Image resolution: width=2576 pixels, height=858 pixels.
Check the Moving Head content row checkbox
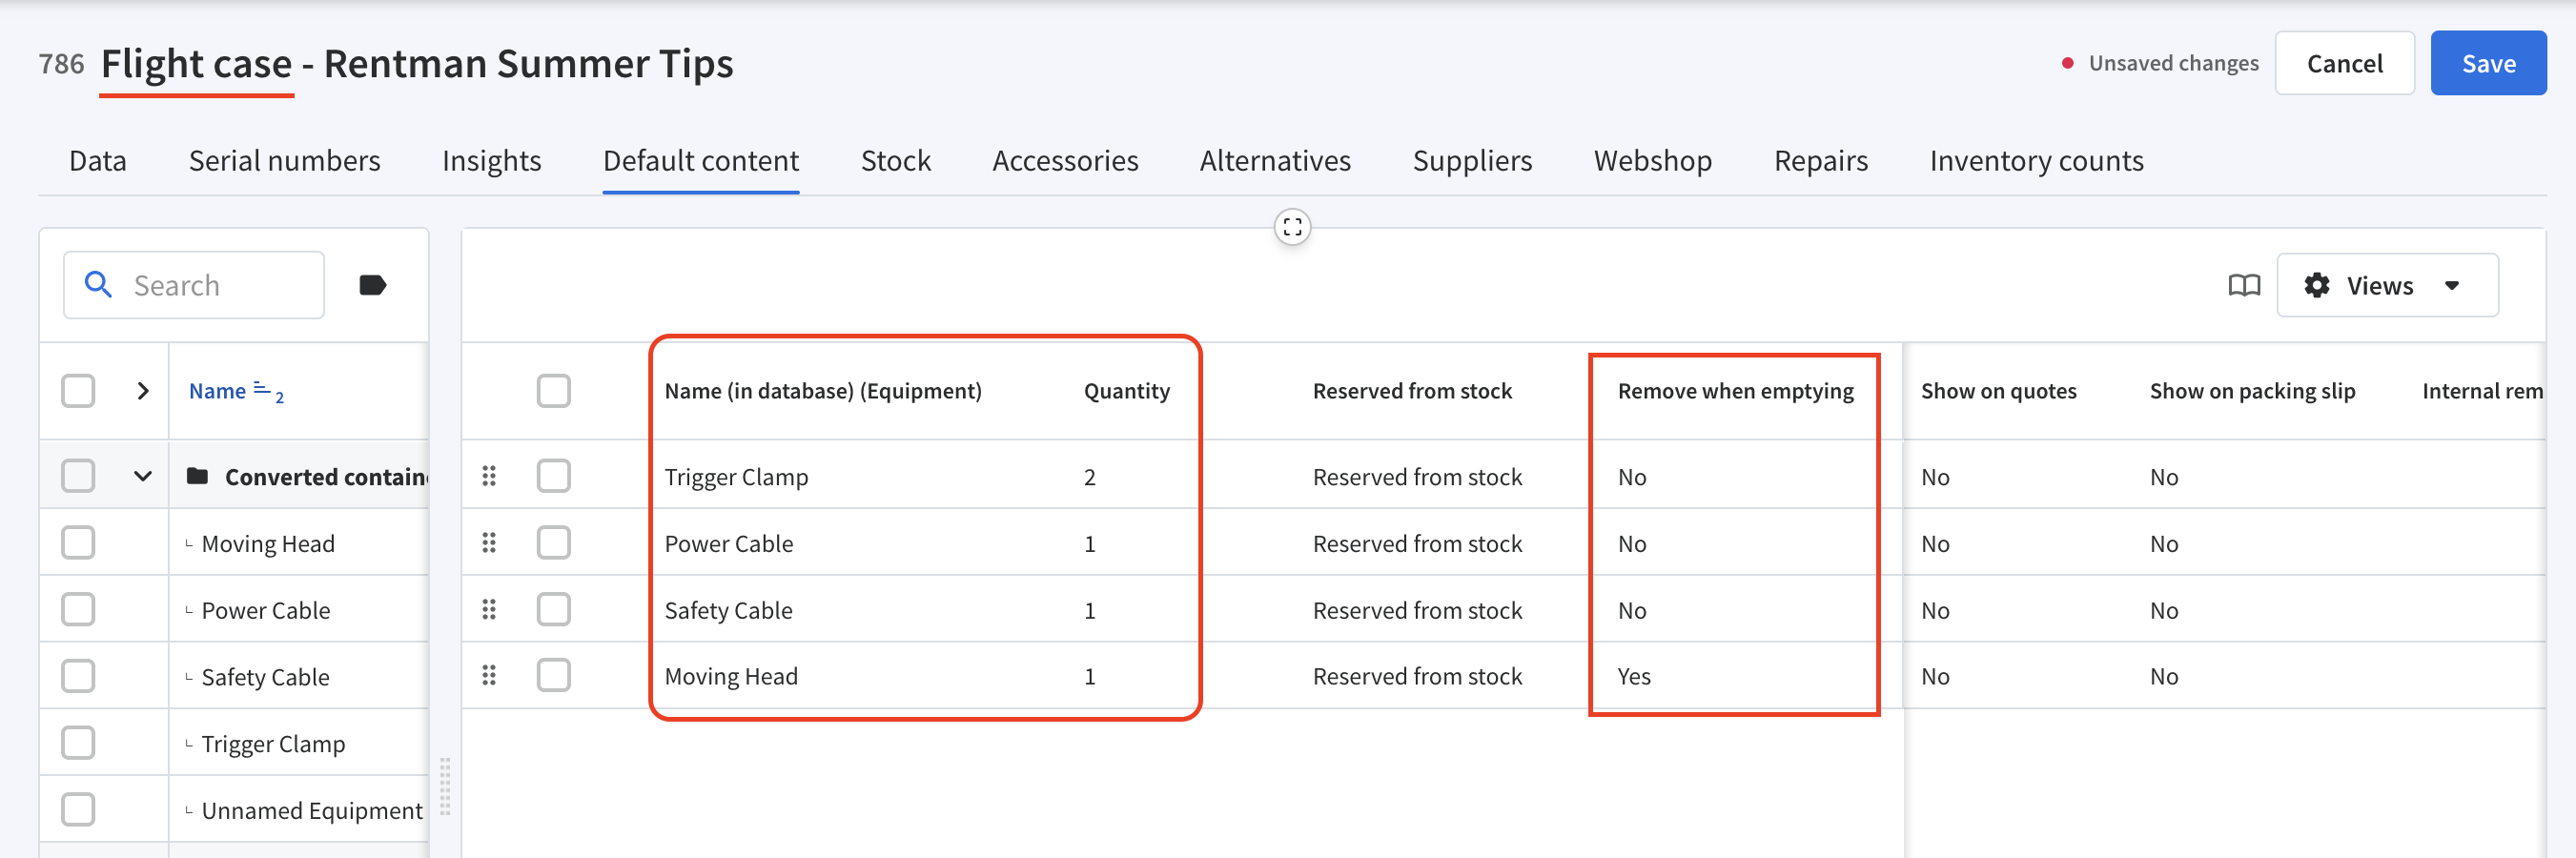pos(554,676)
